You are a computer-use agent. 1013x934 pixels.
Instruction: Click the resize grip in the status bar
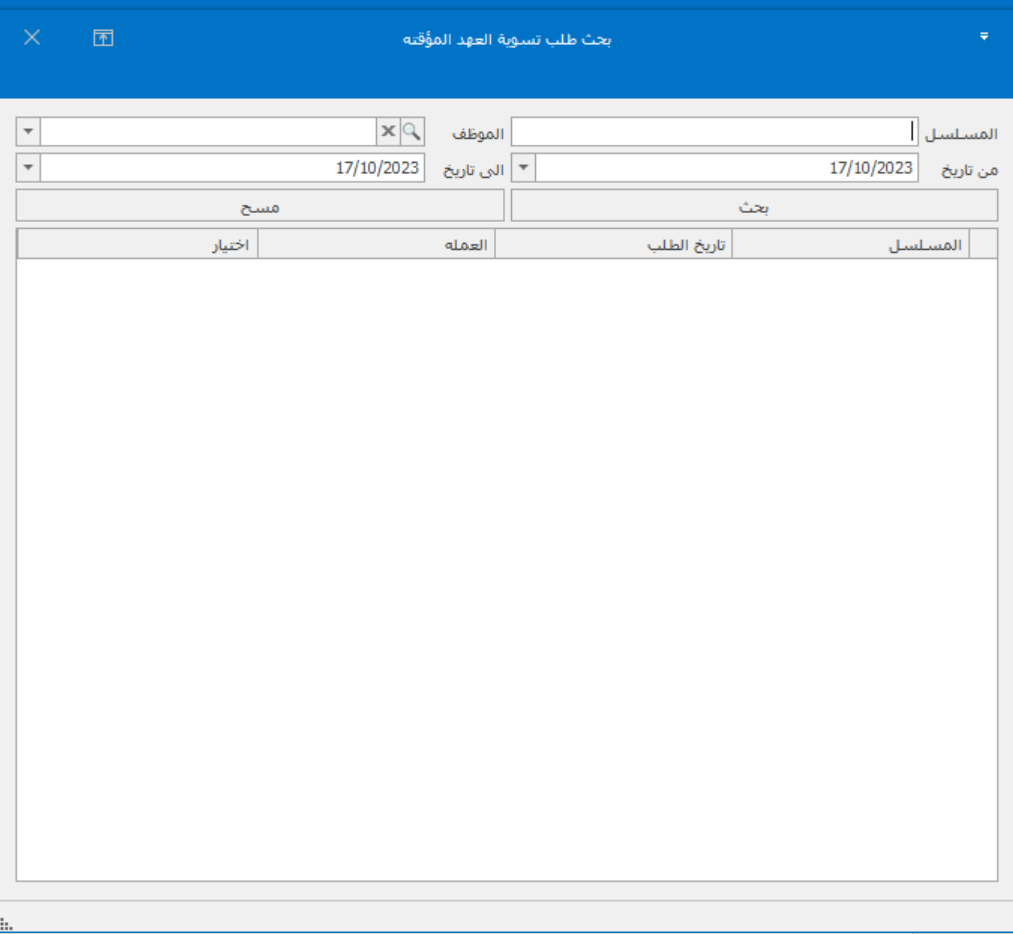[x=6, y=924]
